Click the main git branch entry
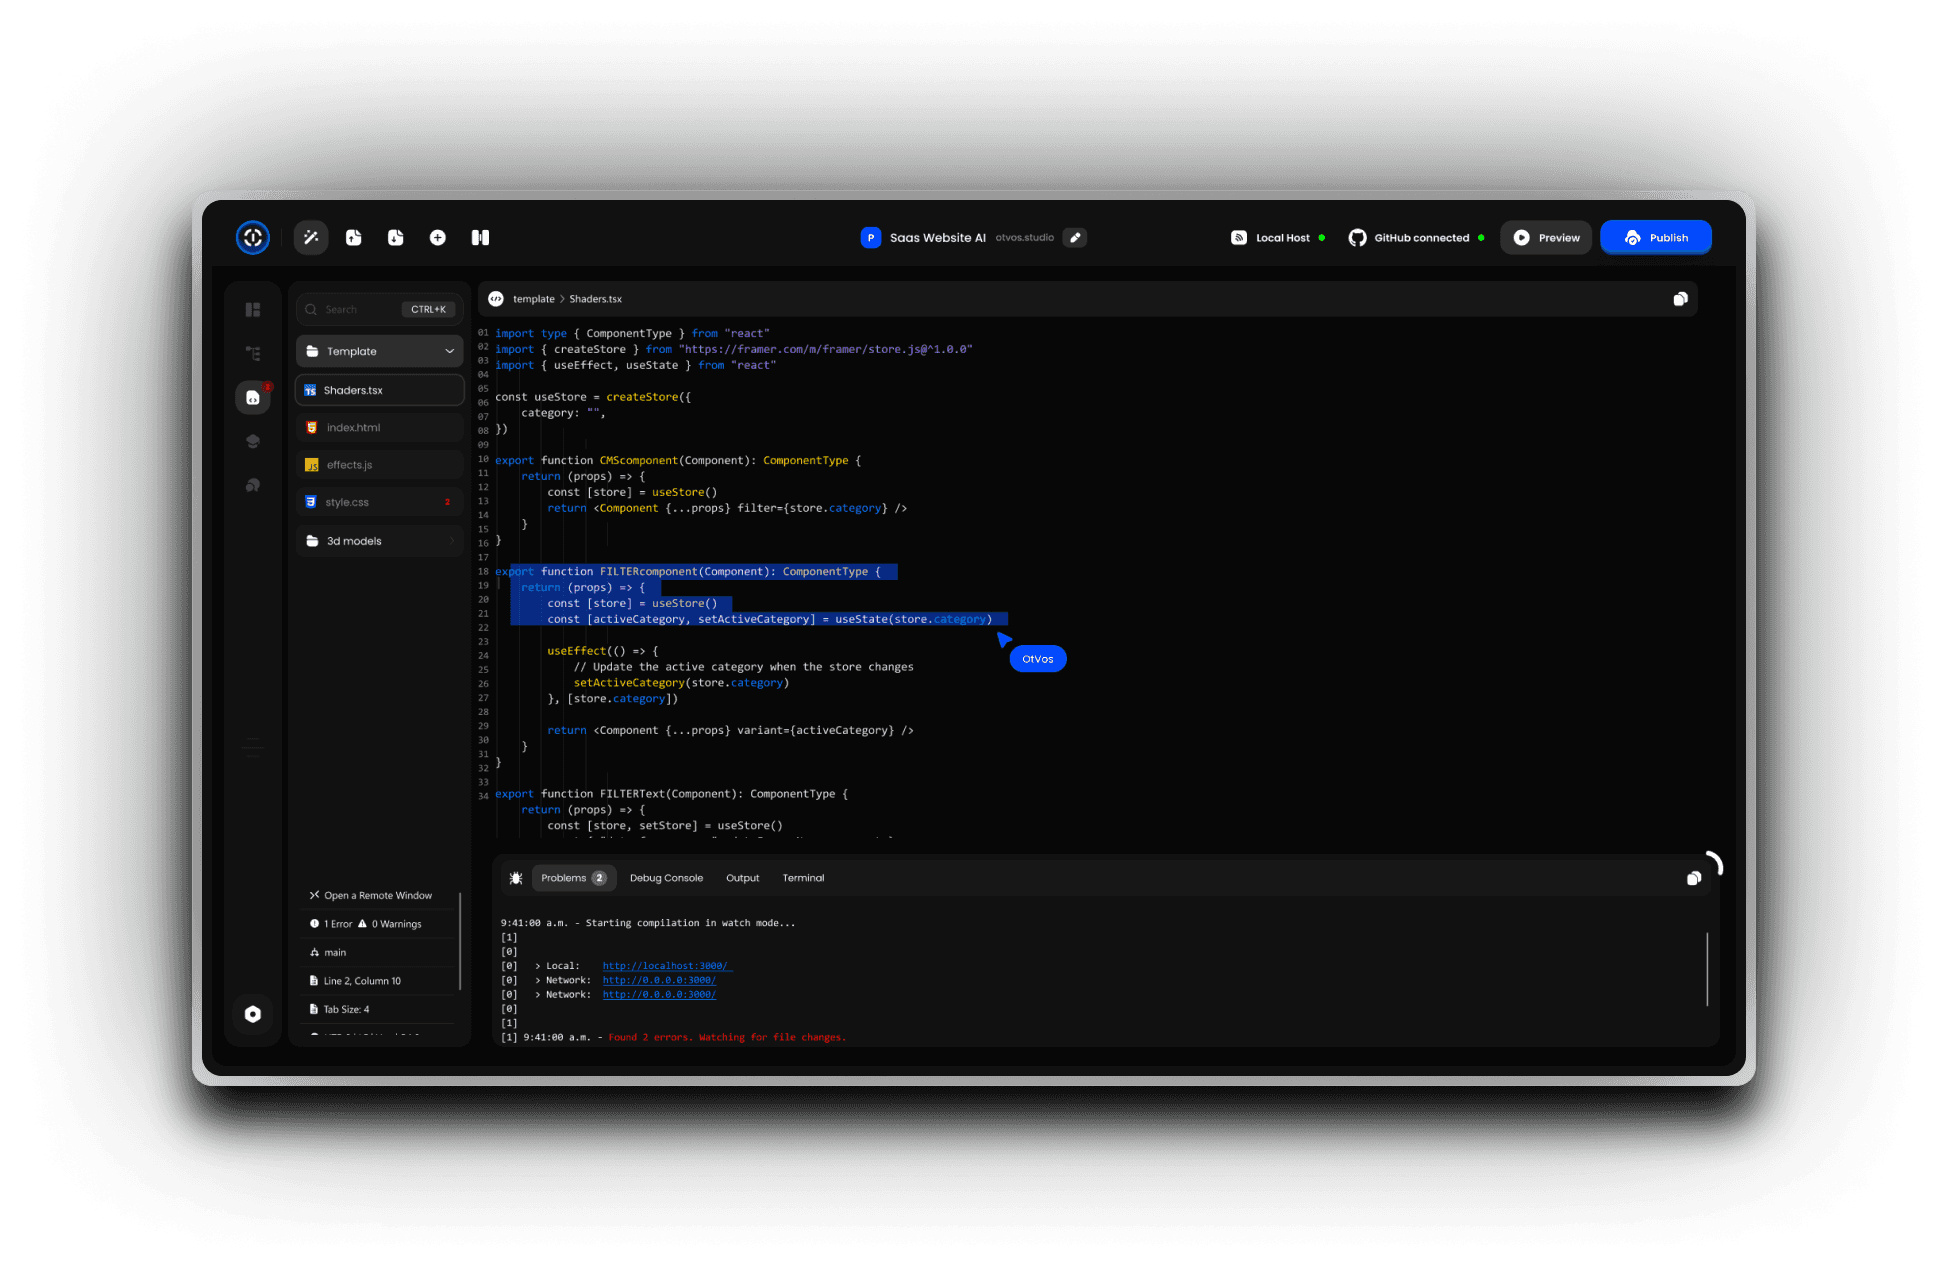Image resolution: width=1940 pixels, height=1272 pixels. click(329, 953)
